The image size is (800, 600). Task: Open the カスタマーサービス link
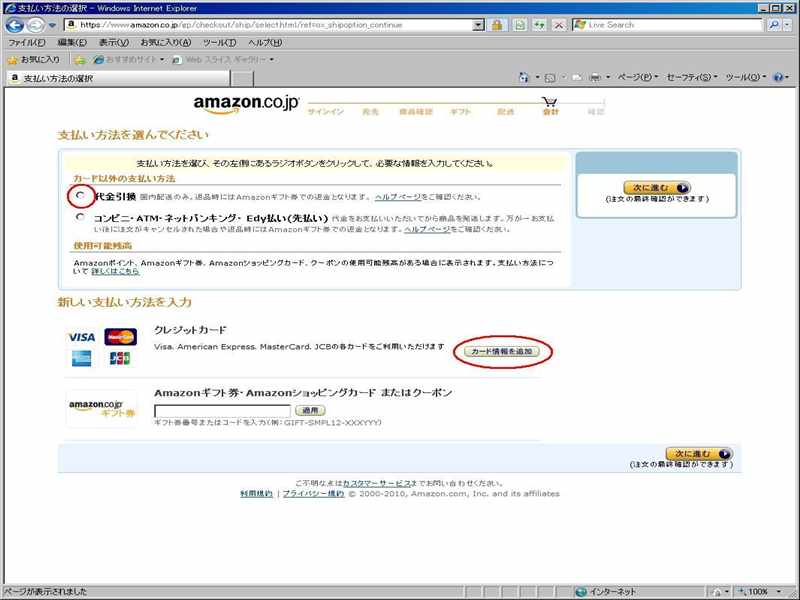(377, 483)
